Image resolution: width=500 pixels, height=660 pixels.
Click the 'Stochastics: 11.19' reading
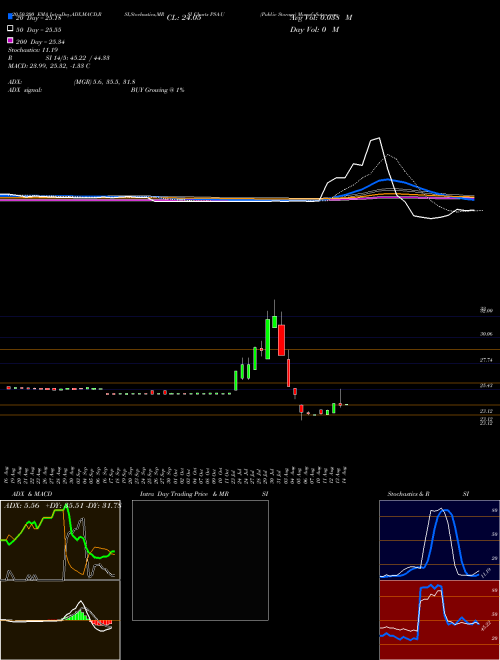click(33, 50)
